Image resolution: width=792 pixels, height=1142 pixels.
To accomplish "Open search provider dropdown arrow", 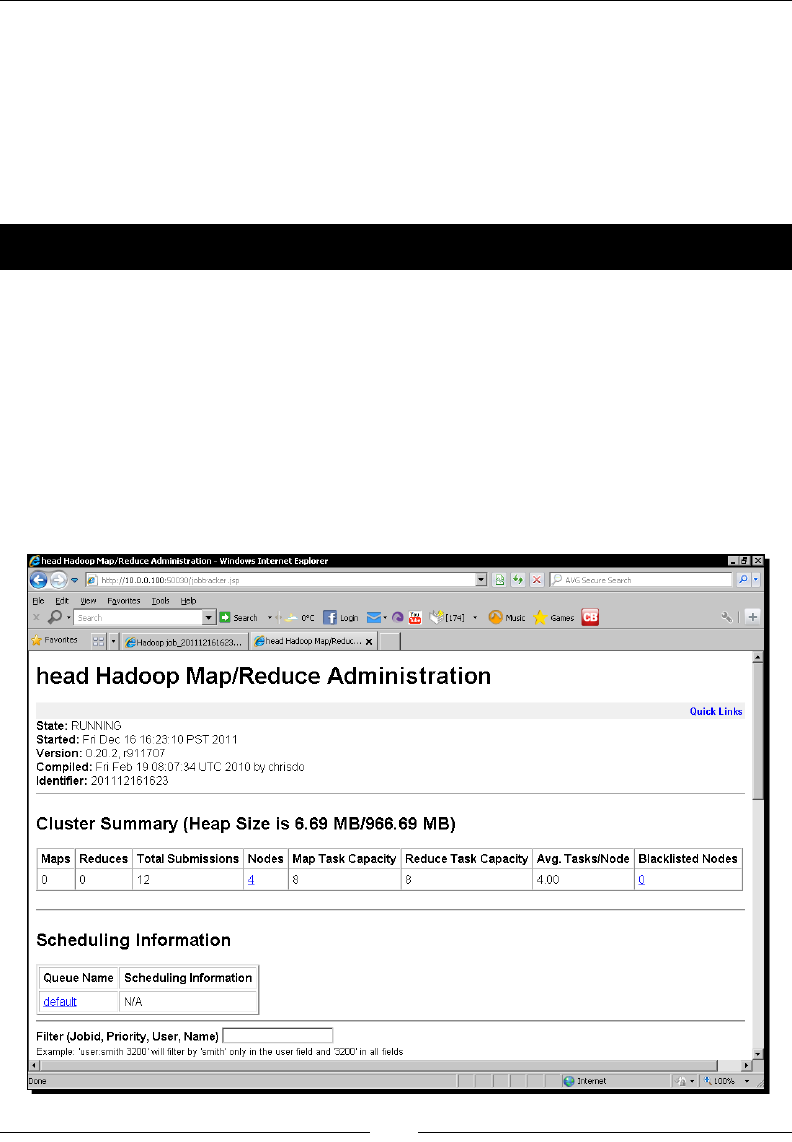I will (756, 580).
